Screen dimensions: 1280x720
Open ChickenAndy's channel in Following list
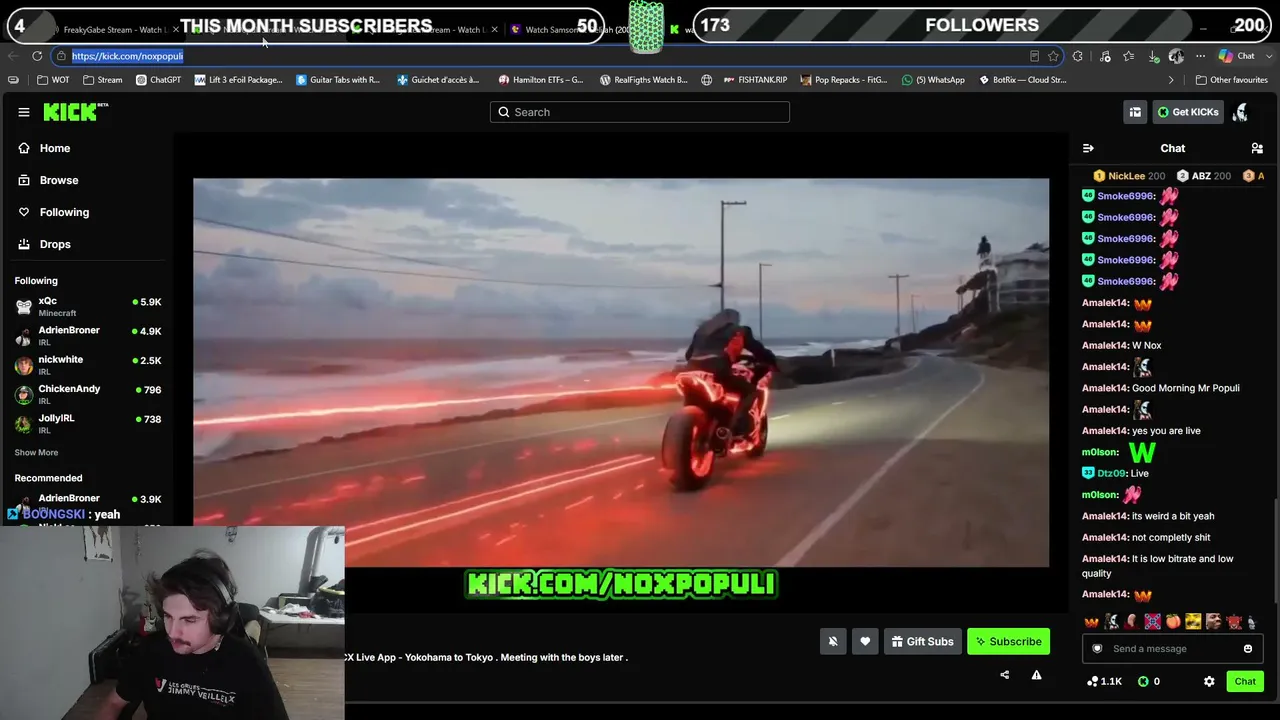[x=88, y=394]
